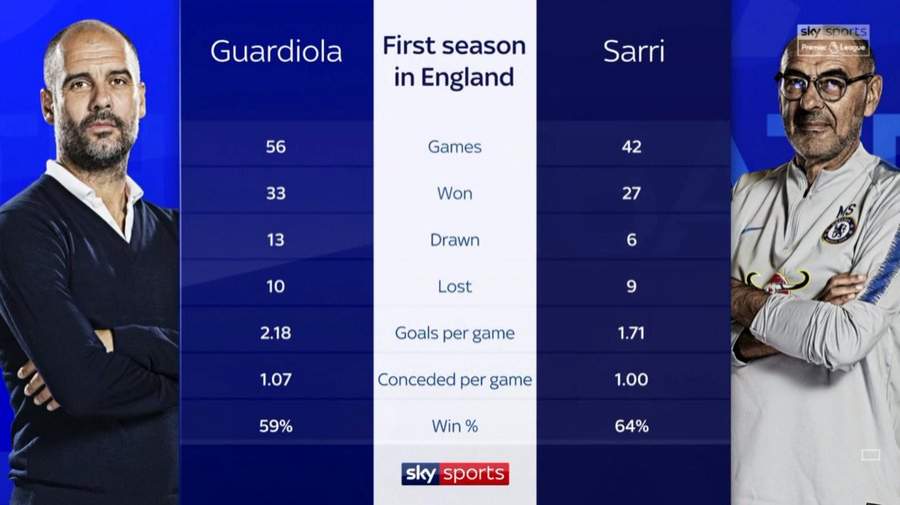900x505 pixels.
Task: Select the Sarri column heading
Action: point(634,52)
